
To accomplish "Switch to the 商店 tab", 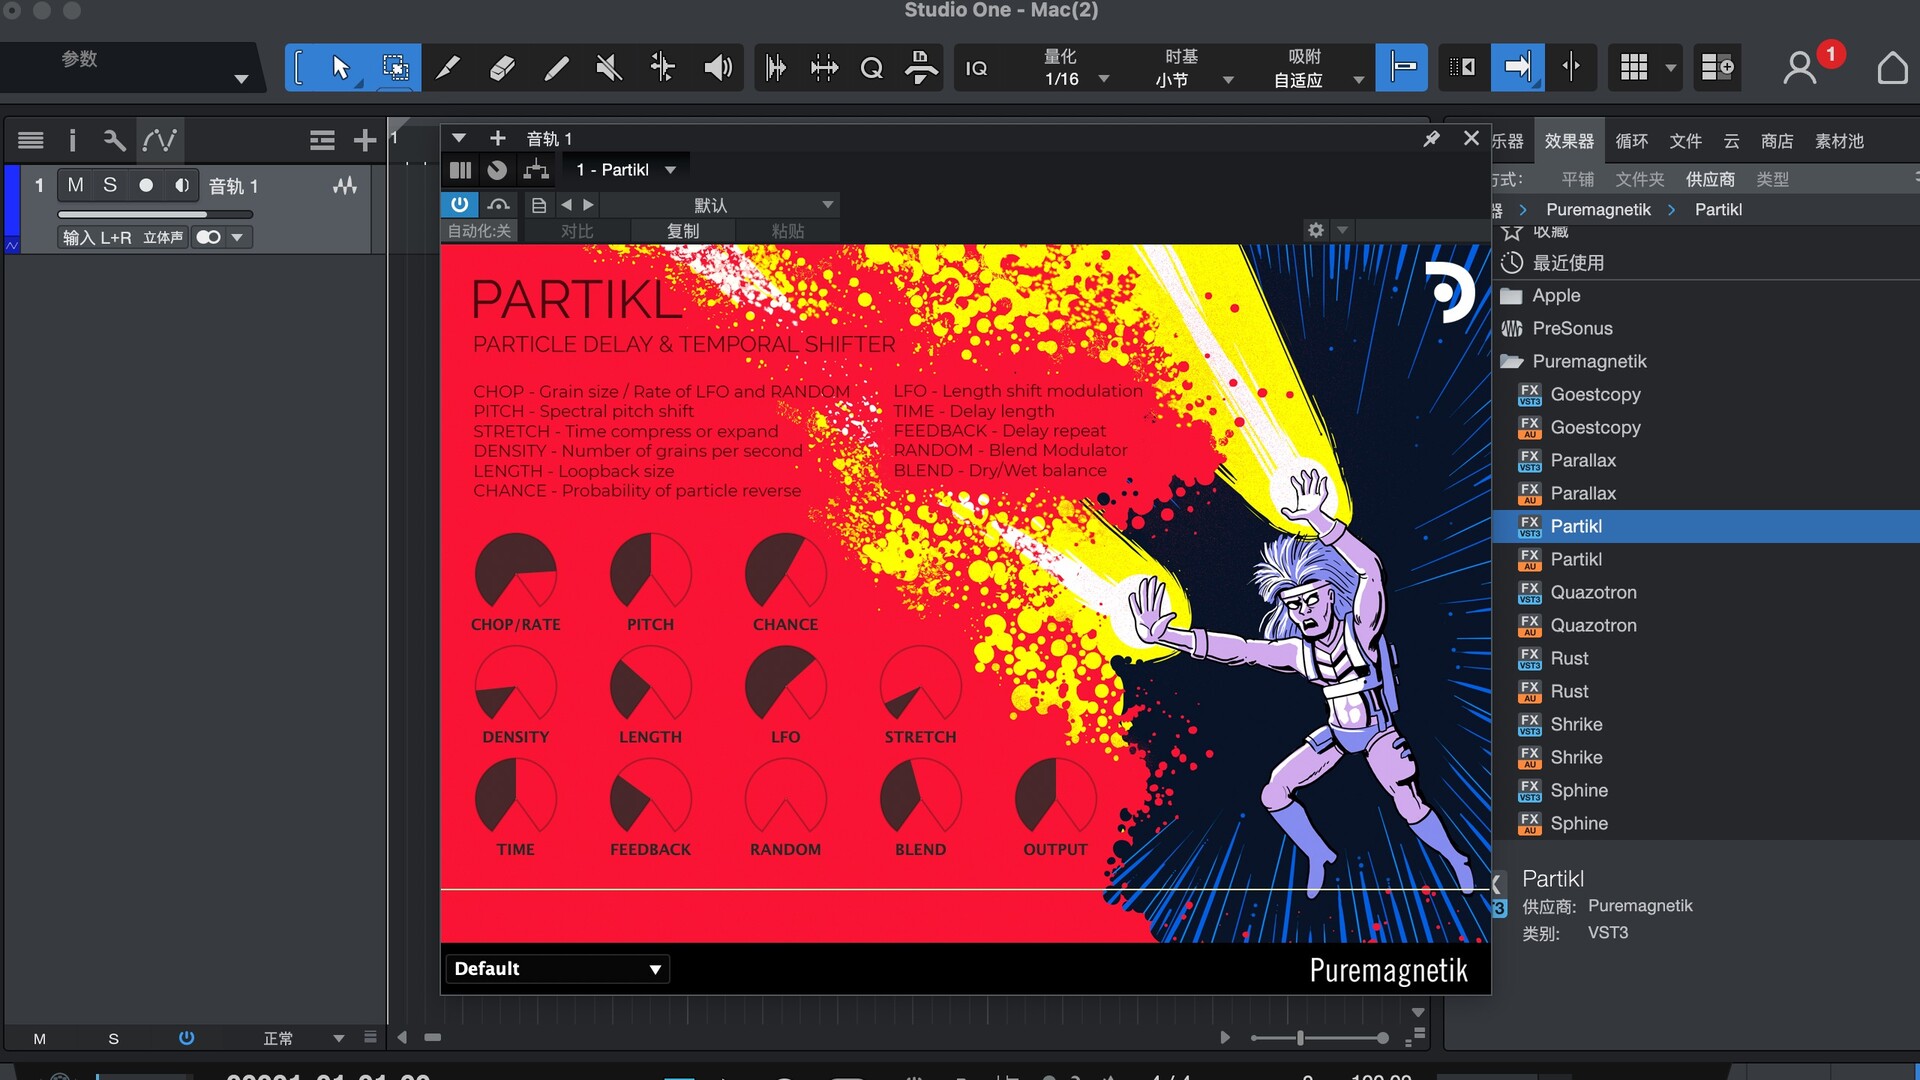I will coord(1777,141).
